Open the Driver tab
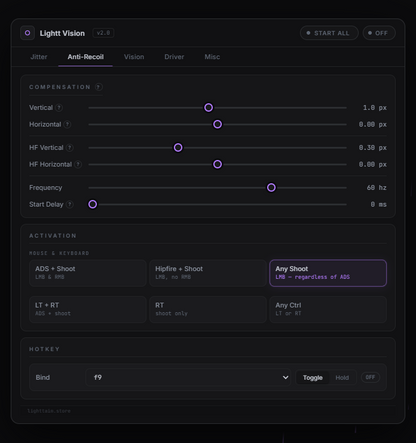Image resolution: width=416 pixels, height=443 pixels. [174, 57]
